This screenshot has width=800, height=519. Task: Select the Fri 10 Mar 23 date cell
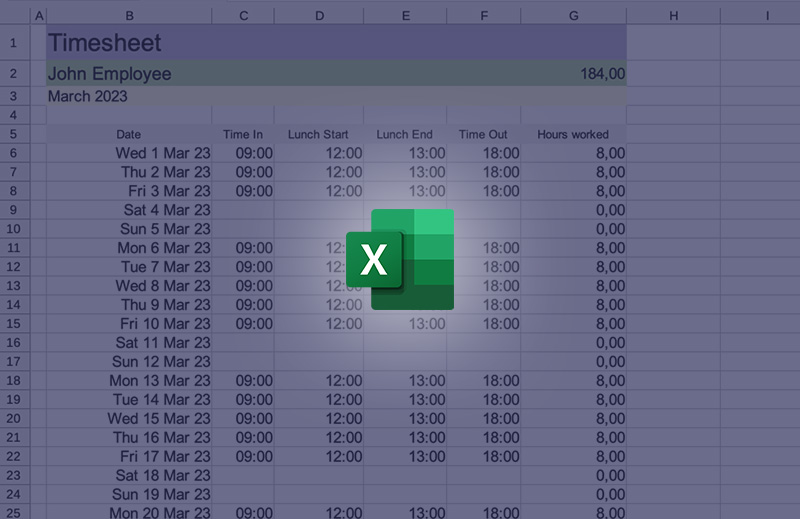[x=129, y=324]
